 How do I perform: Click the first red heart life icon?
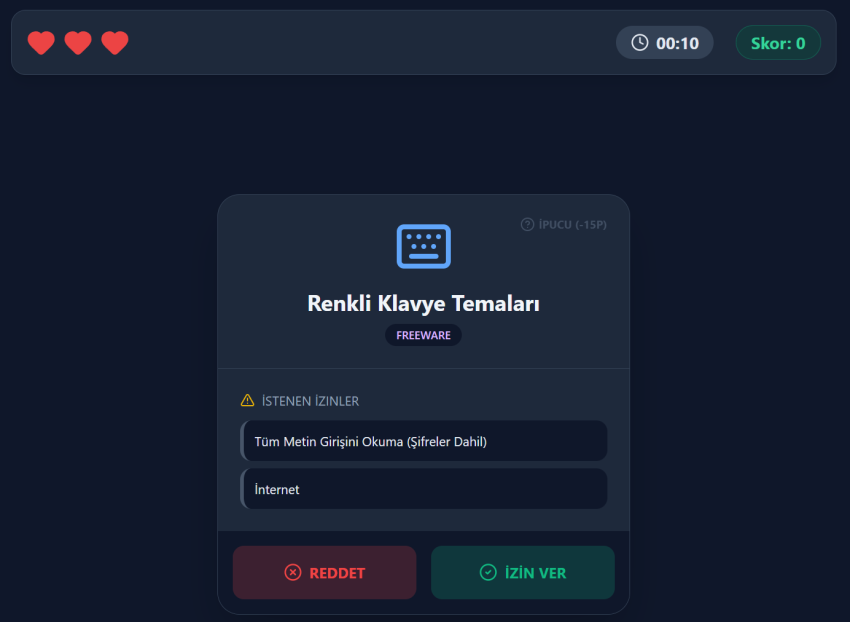point(41,43)
